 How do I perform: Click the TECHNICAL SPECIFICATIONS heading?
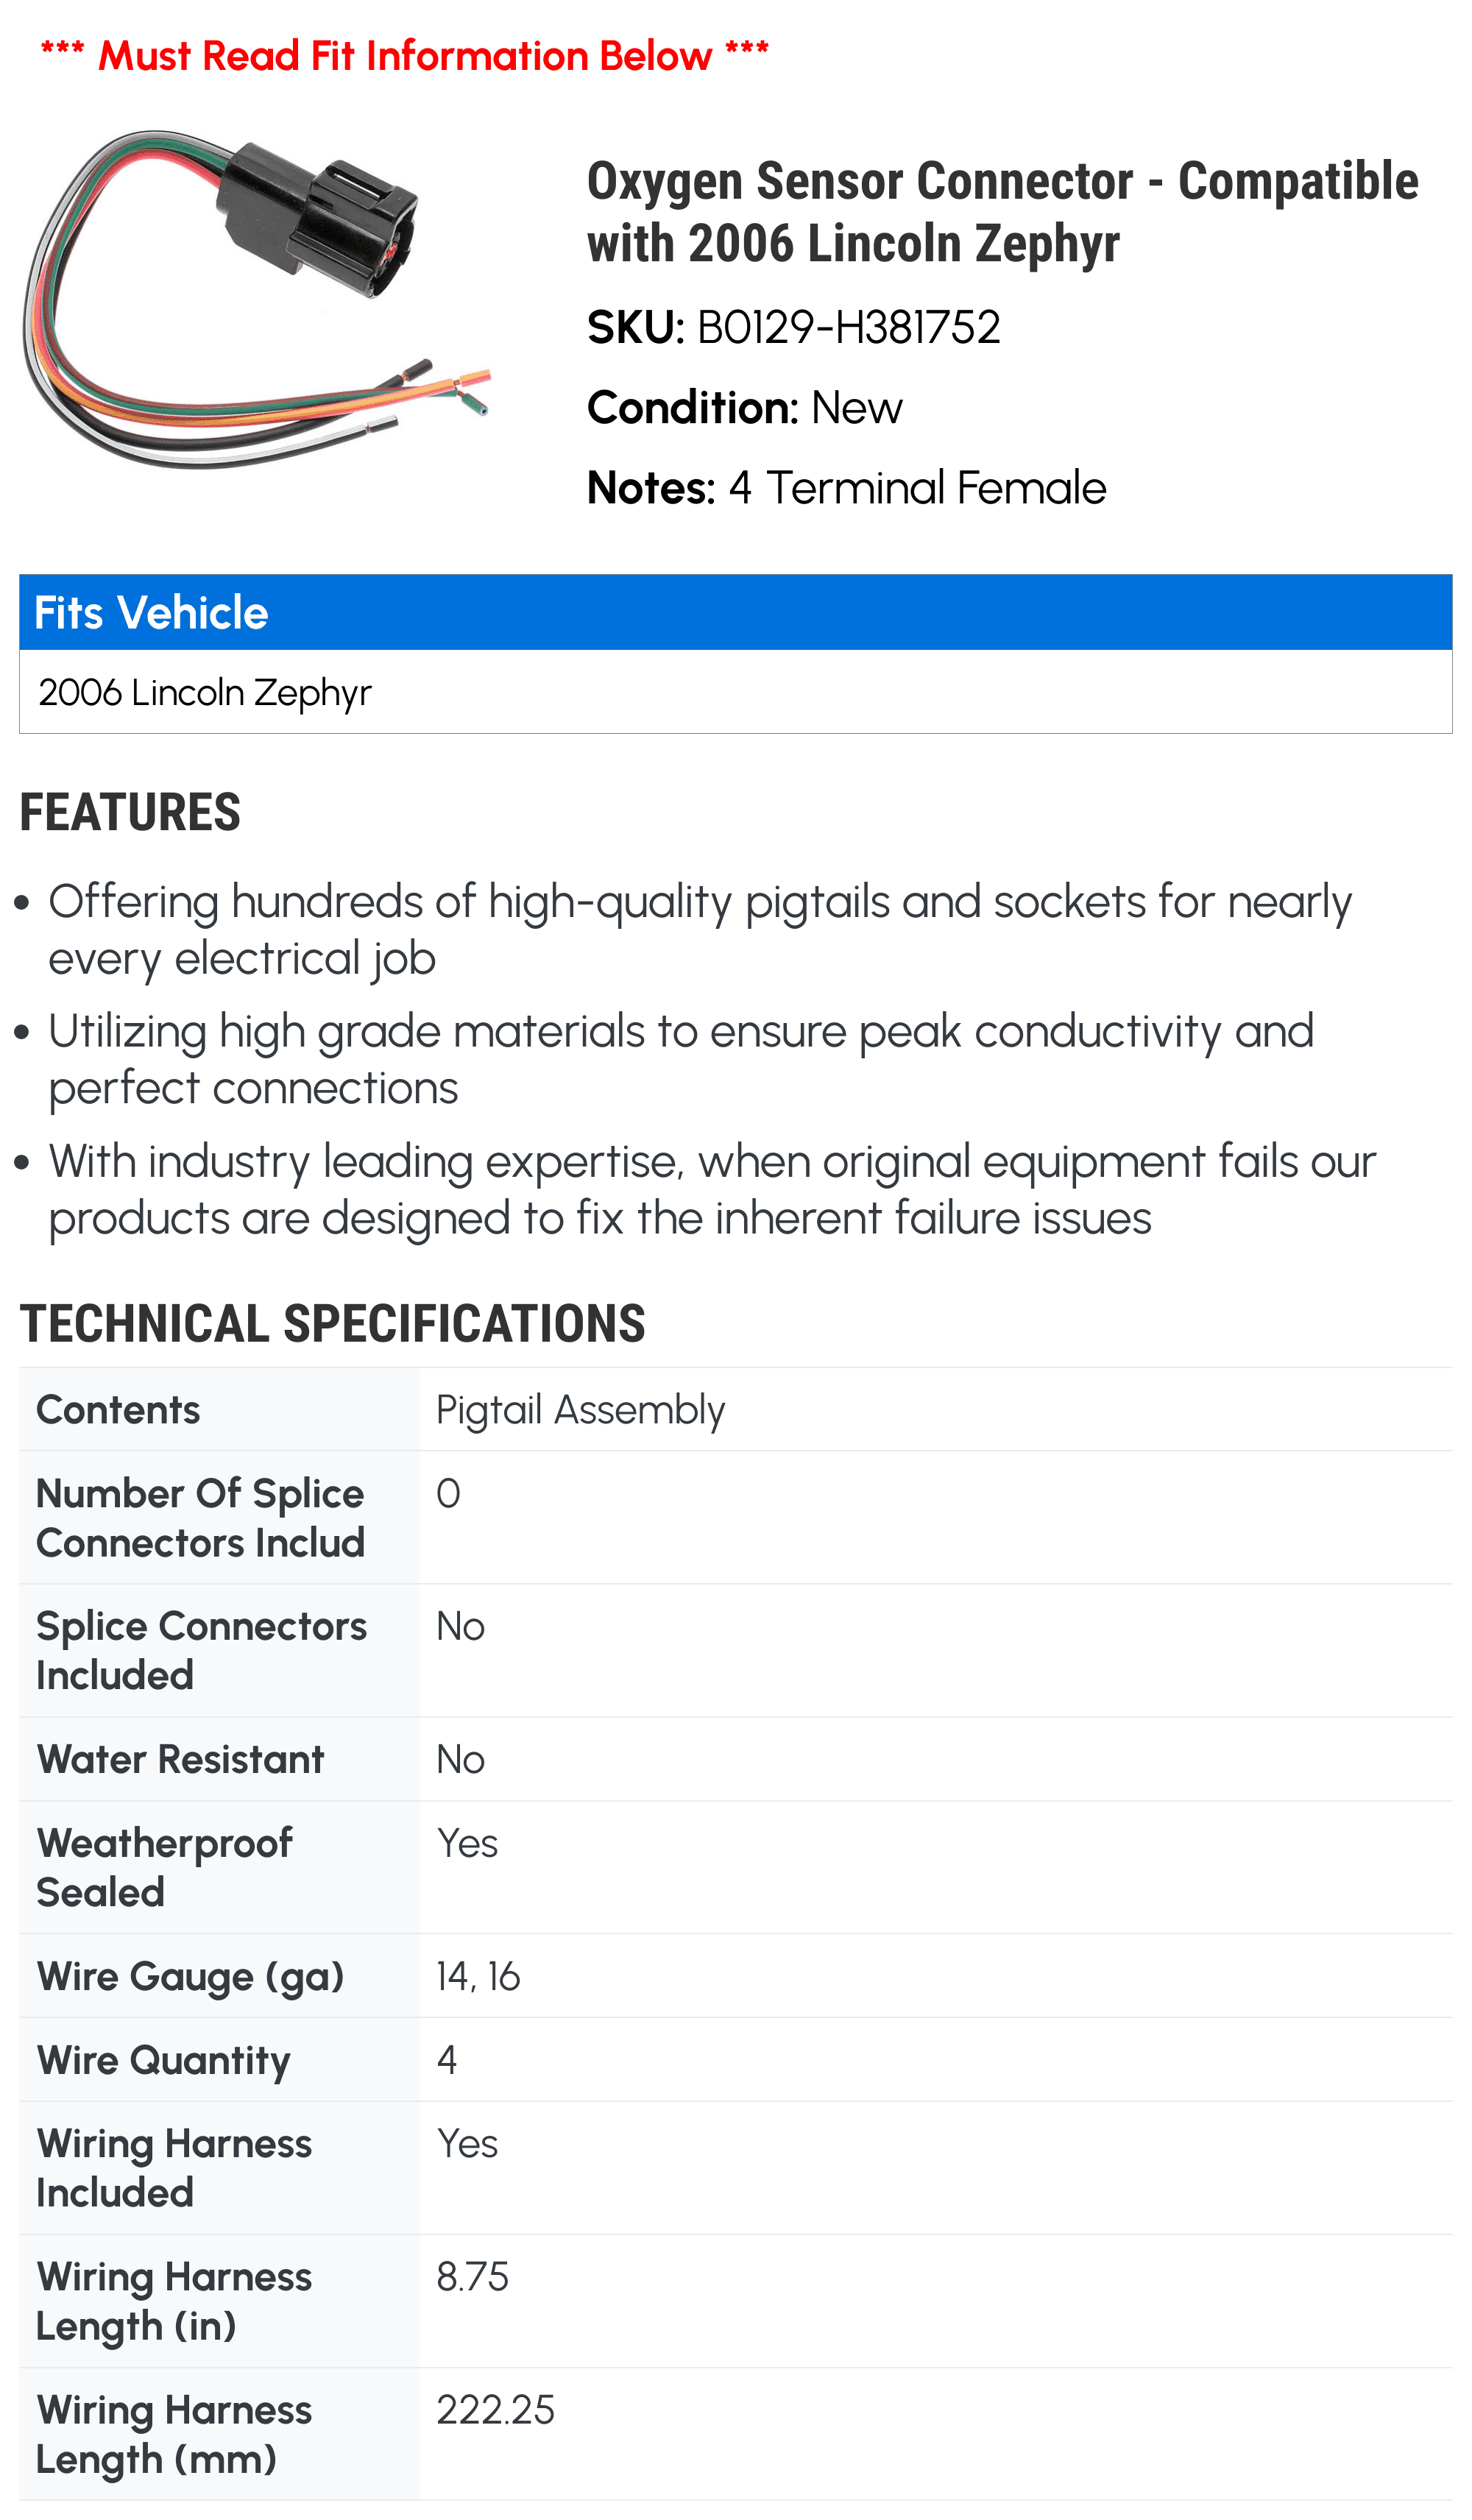click(x=333, y=1323)
